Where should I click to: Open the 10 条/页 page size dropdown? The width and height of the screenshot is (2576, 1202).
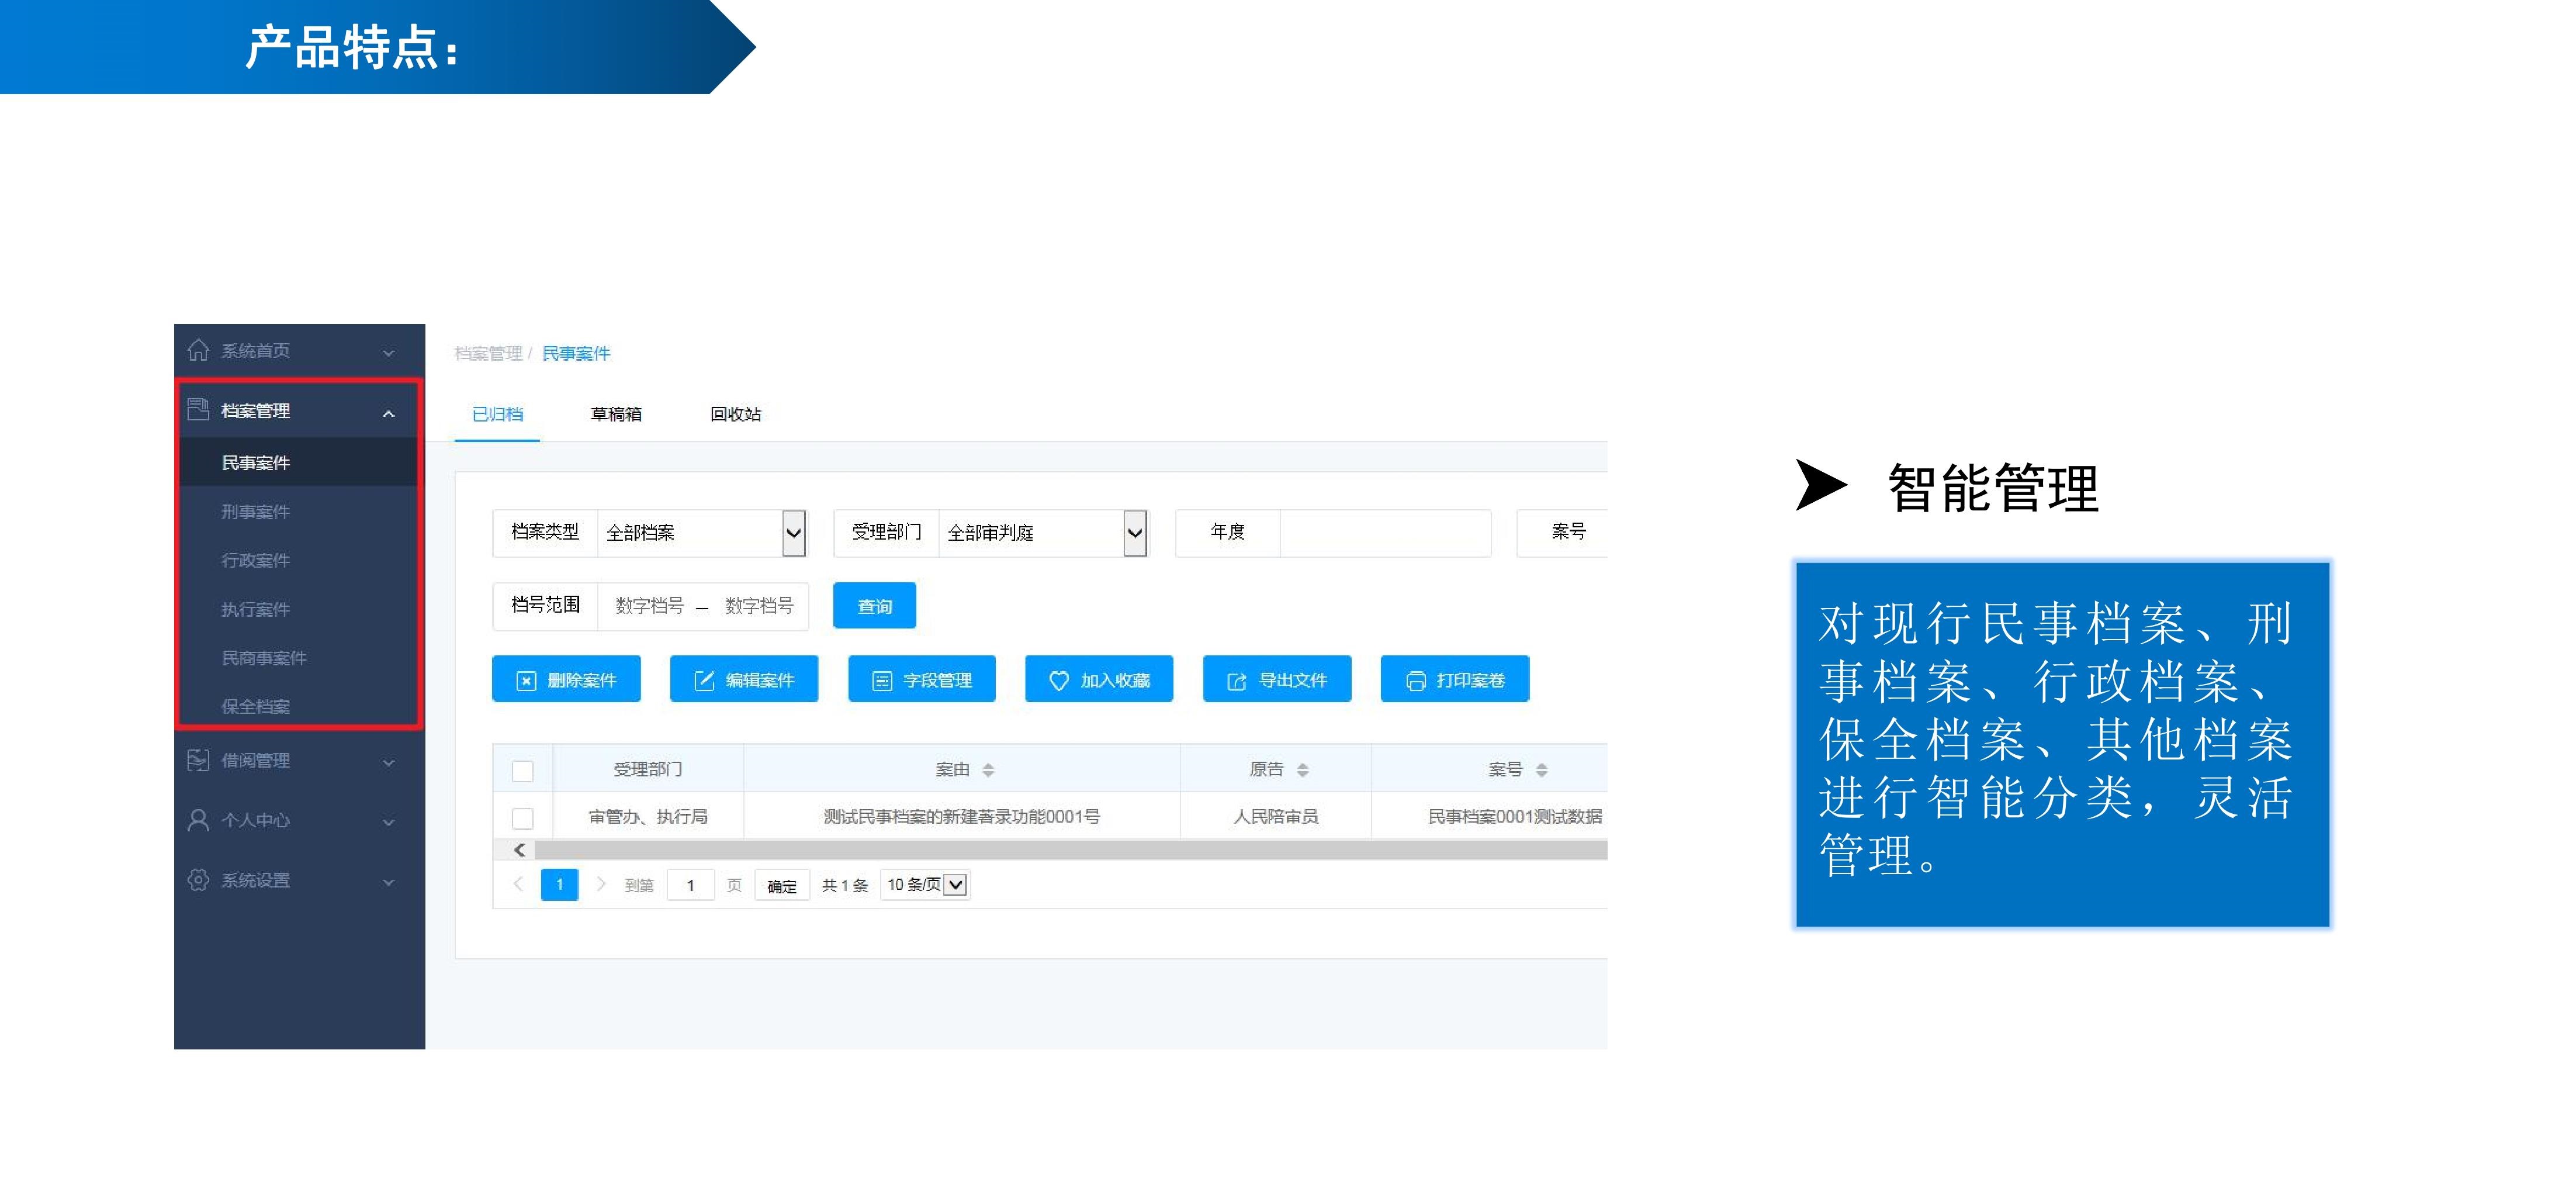click(x=955, y=885)
